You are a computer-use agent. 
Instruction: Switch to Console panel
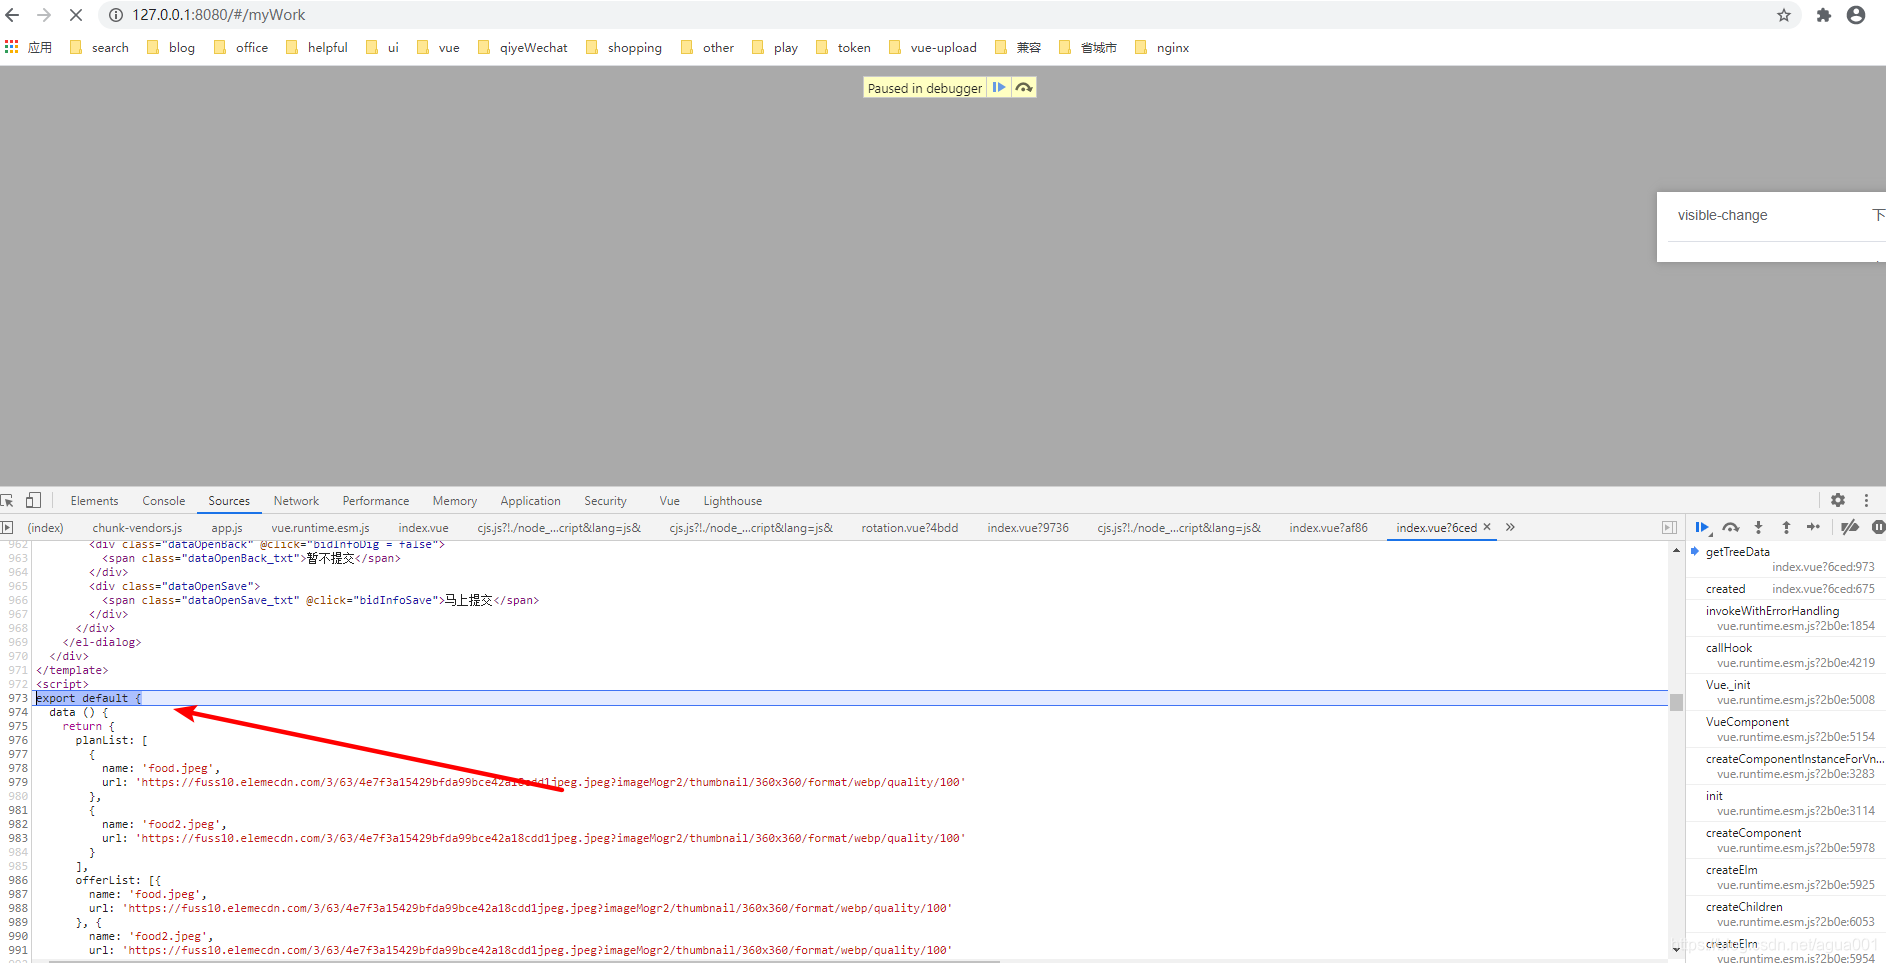[164, 501]
